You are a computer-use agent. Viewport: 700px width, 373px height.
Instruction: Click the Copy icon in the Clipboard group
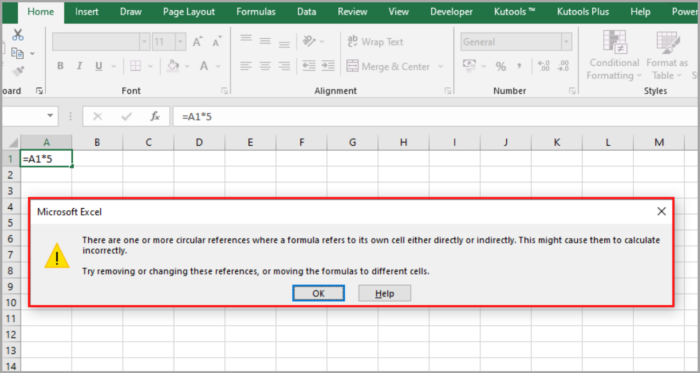click(x=17, y=53)
